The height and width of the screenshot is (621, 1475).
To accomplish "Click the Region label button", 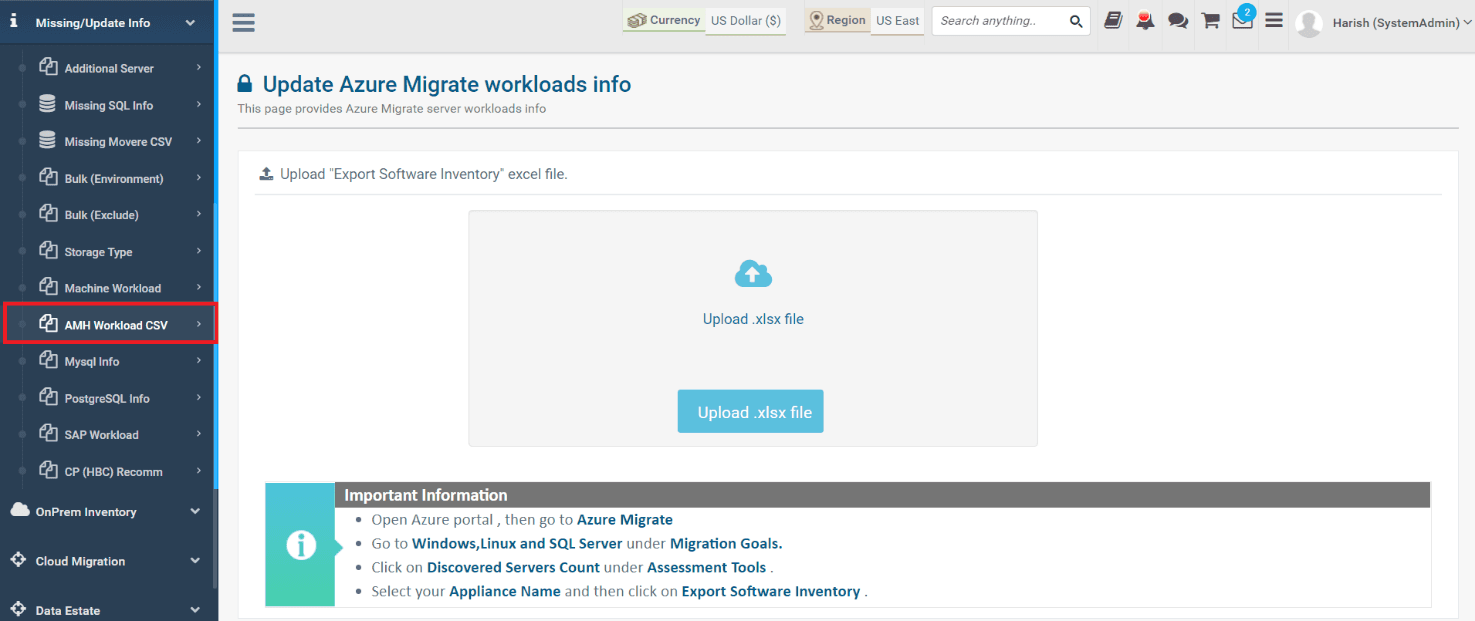I will click(x=838, y=21).
